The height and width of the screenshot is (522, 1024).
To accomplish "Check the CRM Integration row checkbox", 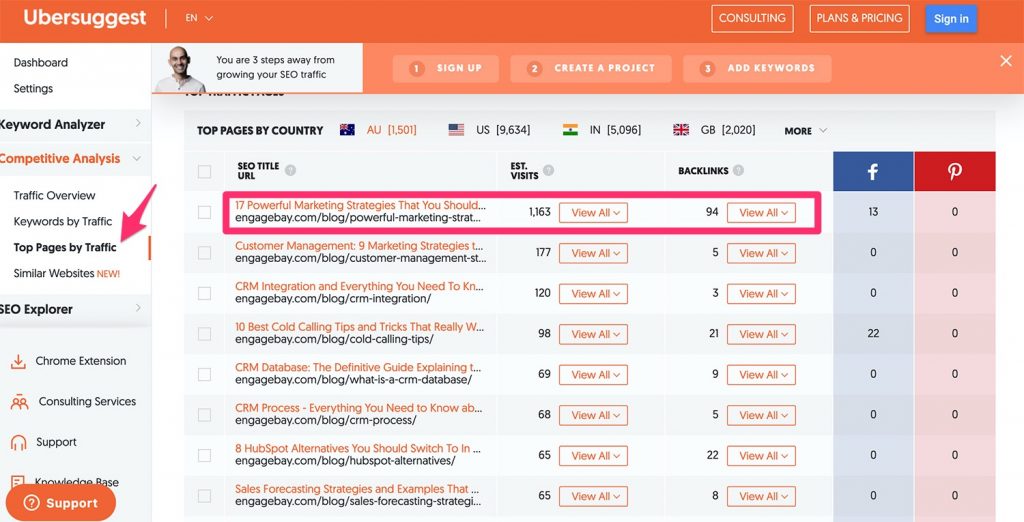I will click(204, 293).
